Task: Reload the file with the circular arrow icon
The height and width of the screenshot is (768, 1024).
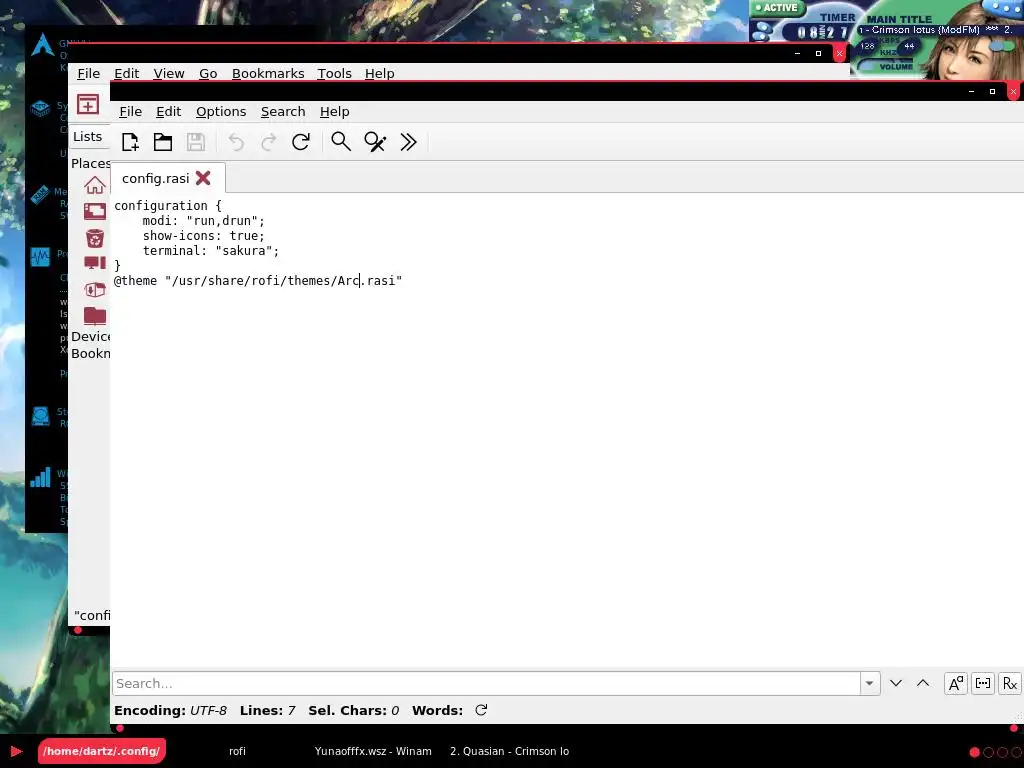Action: pos(300,142)
